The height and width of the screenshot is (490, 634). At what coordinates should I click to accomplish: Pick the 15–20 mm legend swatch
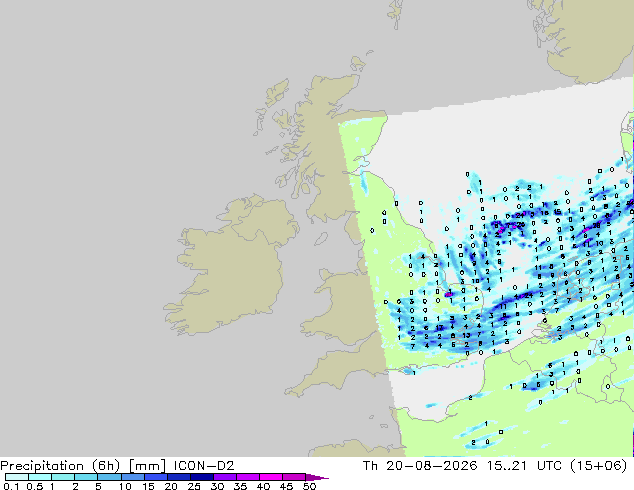pyautogui.click(x=156, y=477)
